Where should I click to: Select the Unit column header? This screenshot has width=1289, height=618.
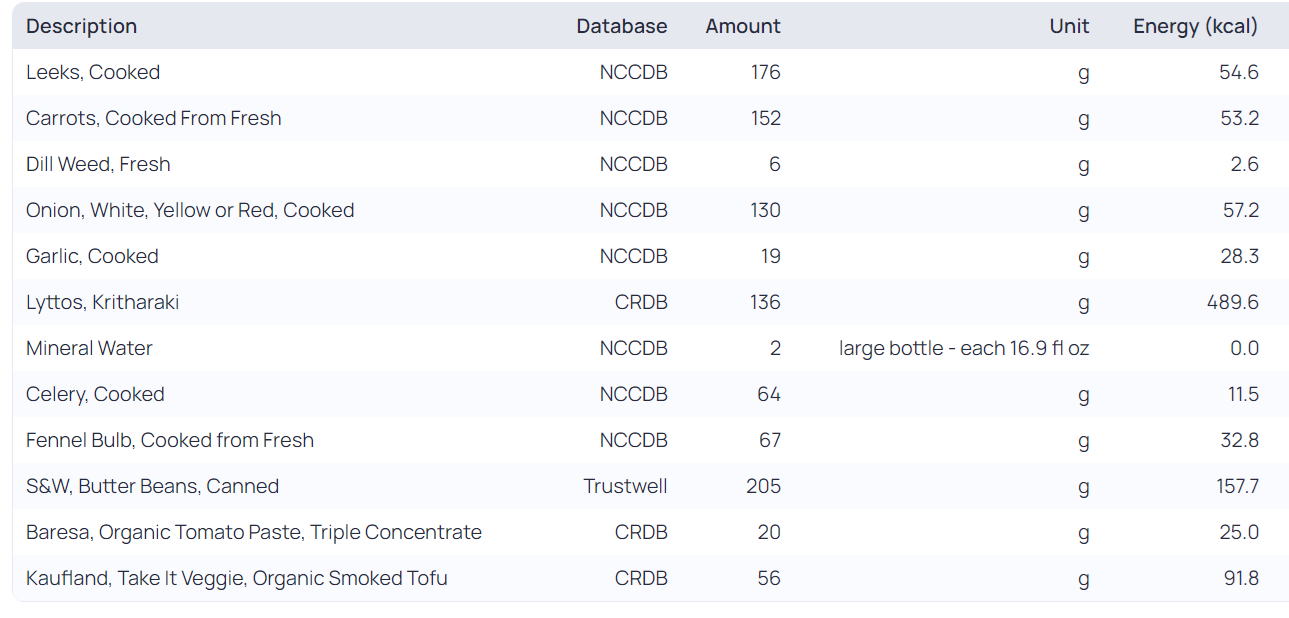[1069, 26]
